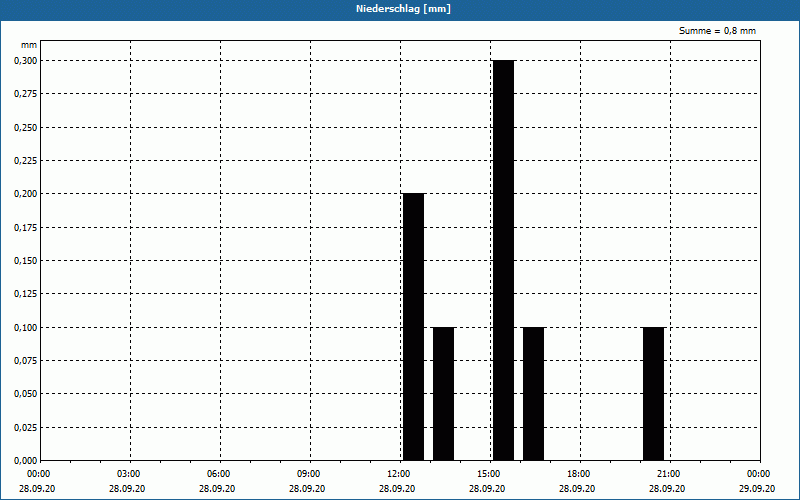This screenshot has width=800, height=500.
Task: Click the mm unit label above y-axis
Action: 29,45
